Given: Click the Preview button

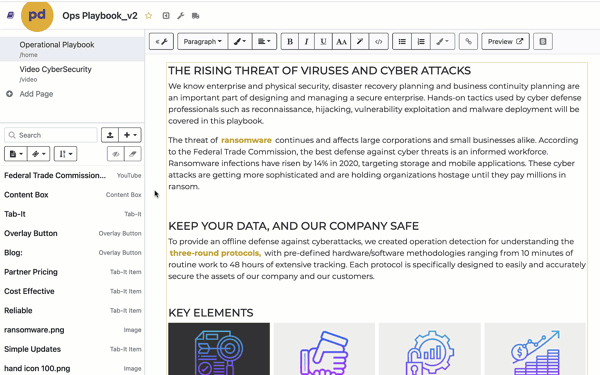Looking at the screenshot, I should tap(505, 41).
